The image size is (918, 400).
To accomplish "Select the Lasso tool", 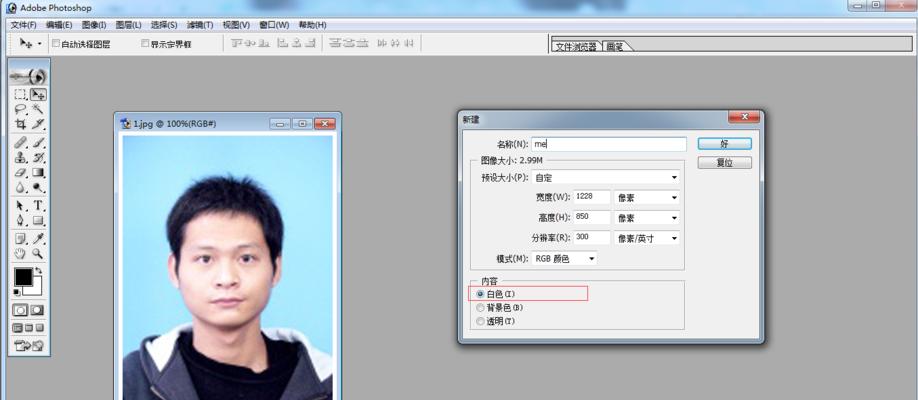I will point(21,110).
